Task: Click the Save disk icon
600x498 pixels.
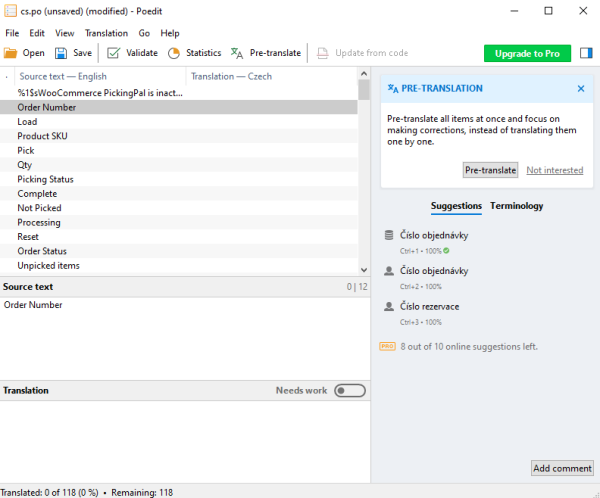Action: 62,53
